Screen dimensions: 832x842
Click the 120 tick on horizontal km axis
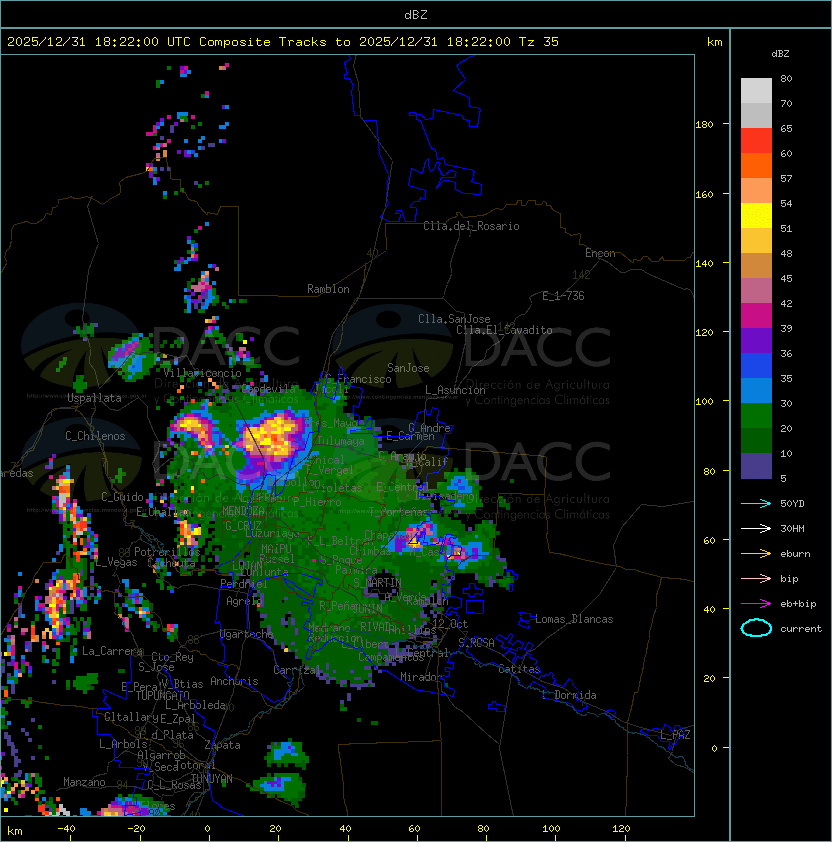click(621, 828)
